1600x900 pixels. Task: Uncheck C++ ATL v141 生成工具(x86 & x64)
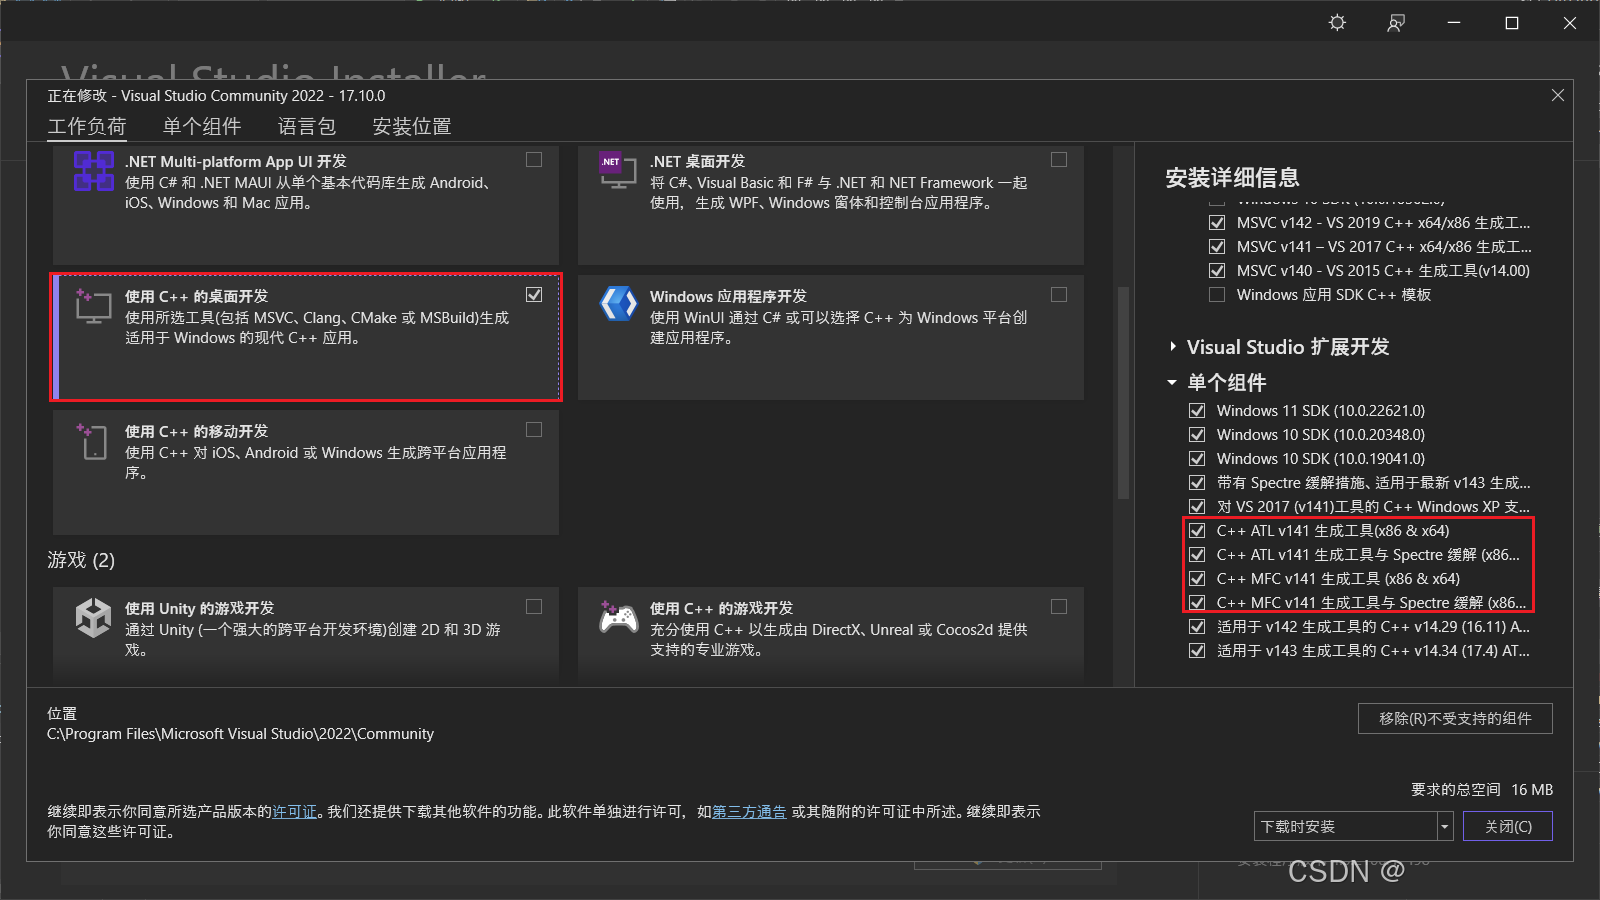1197,531
